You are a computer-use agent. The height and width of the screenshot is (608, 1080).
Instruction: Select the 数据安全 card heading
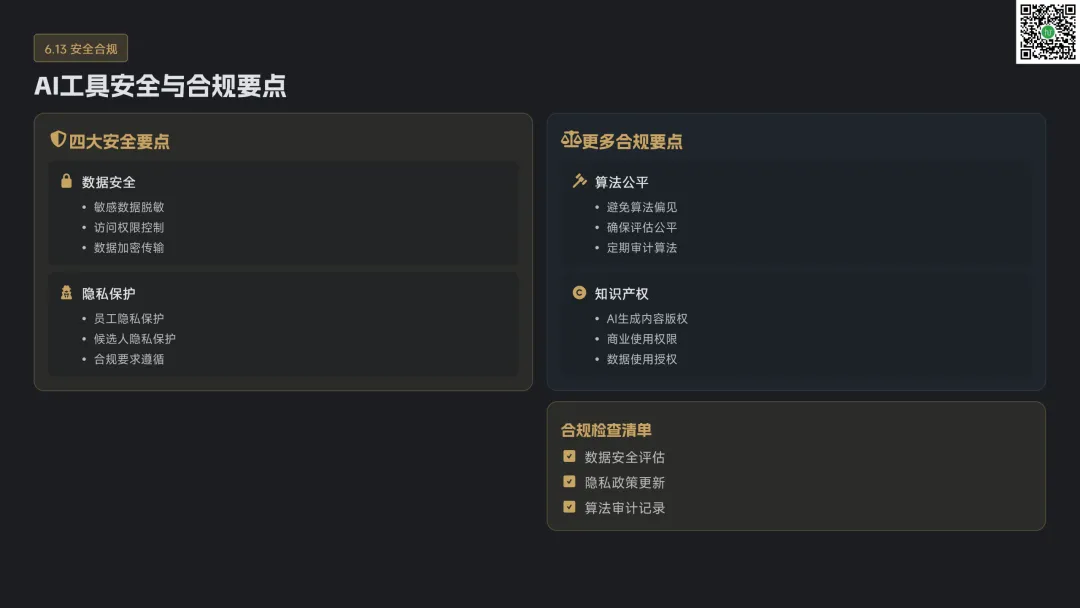pos(109,182)
